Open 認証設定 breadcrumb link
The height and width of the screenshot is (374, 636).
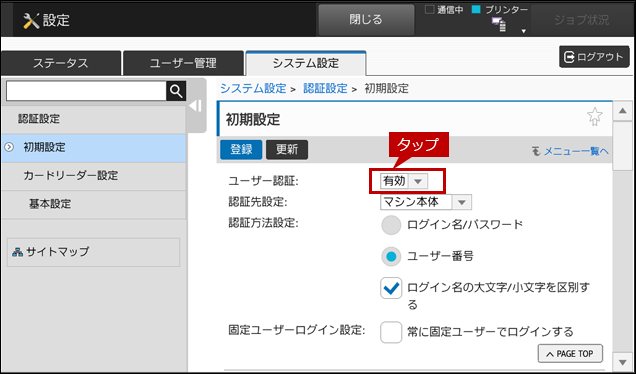tap(325, 88)
